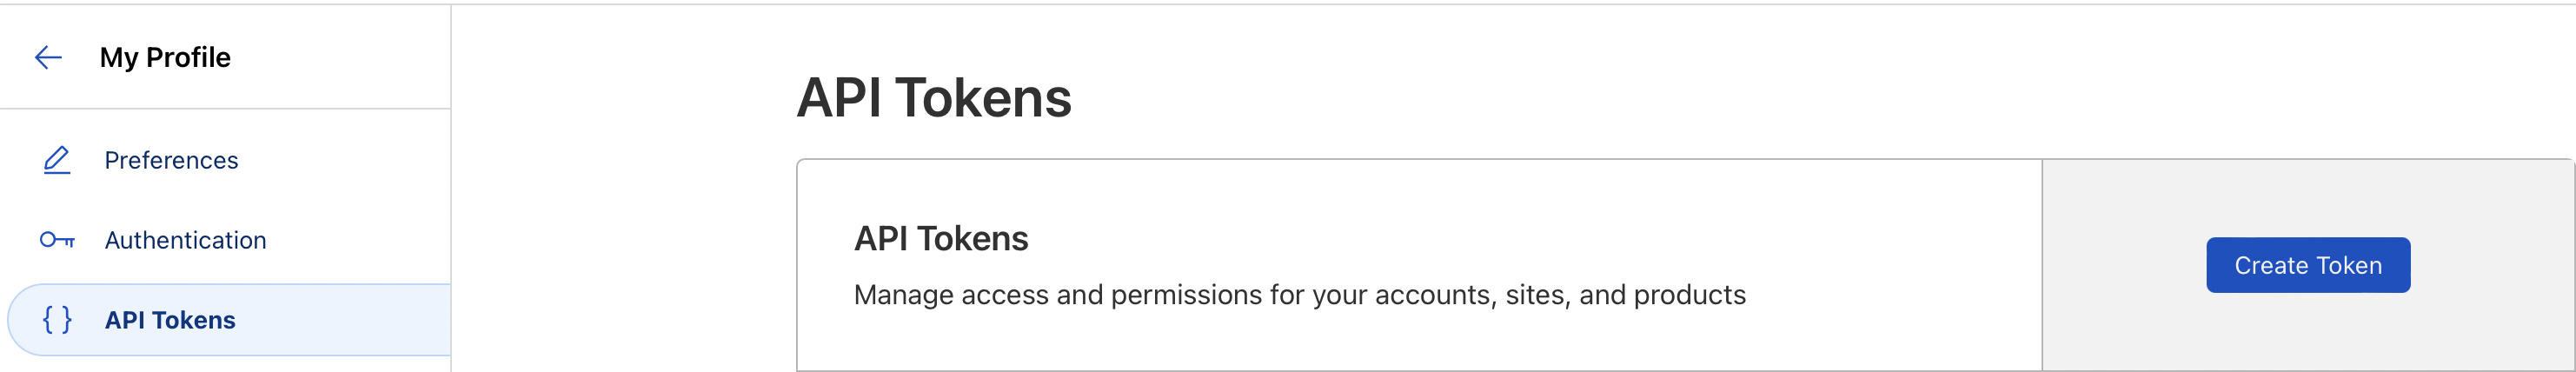Click the 'Manage access and permissions' description text
Screen dimensions: 2576x372
pyautogui.click(x=1299, y=295)
